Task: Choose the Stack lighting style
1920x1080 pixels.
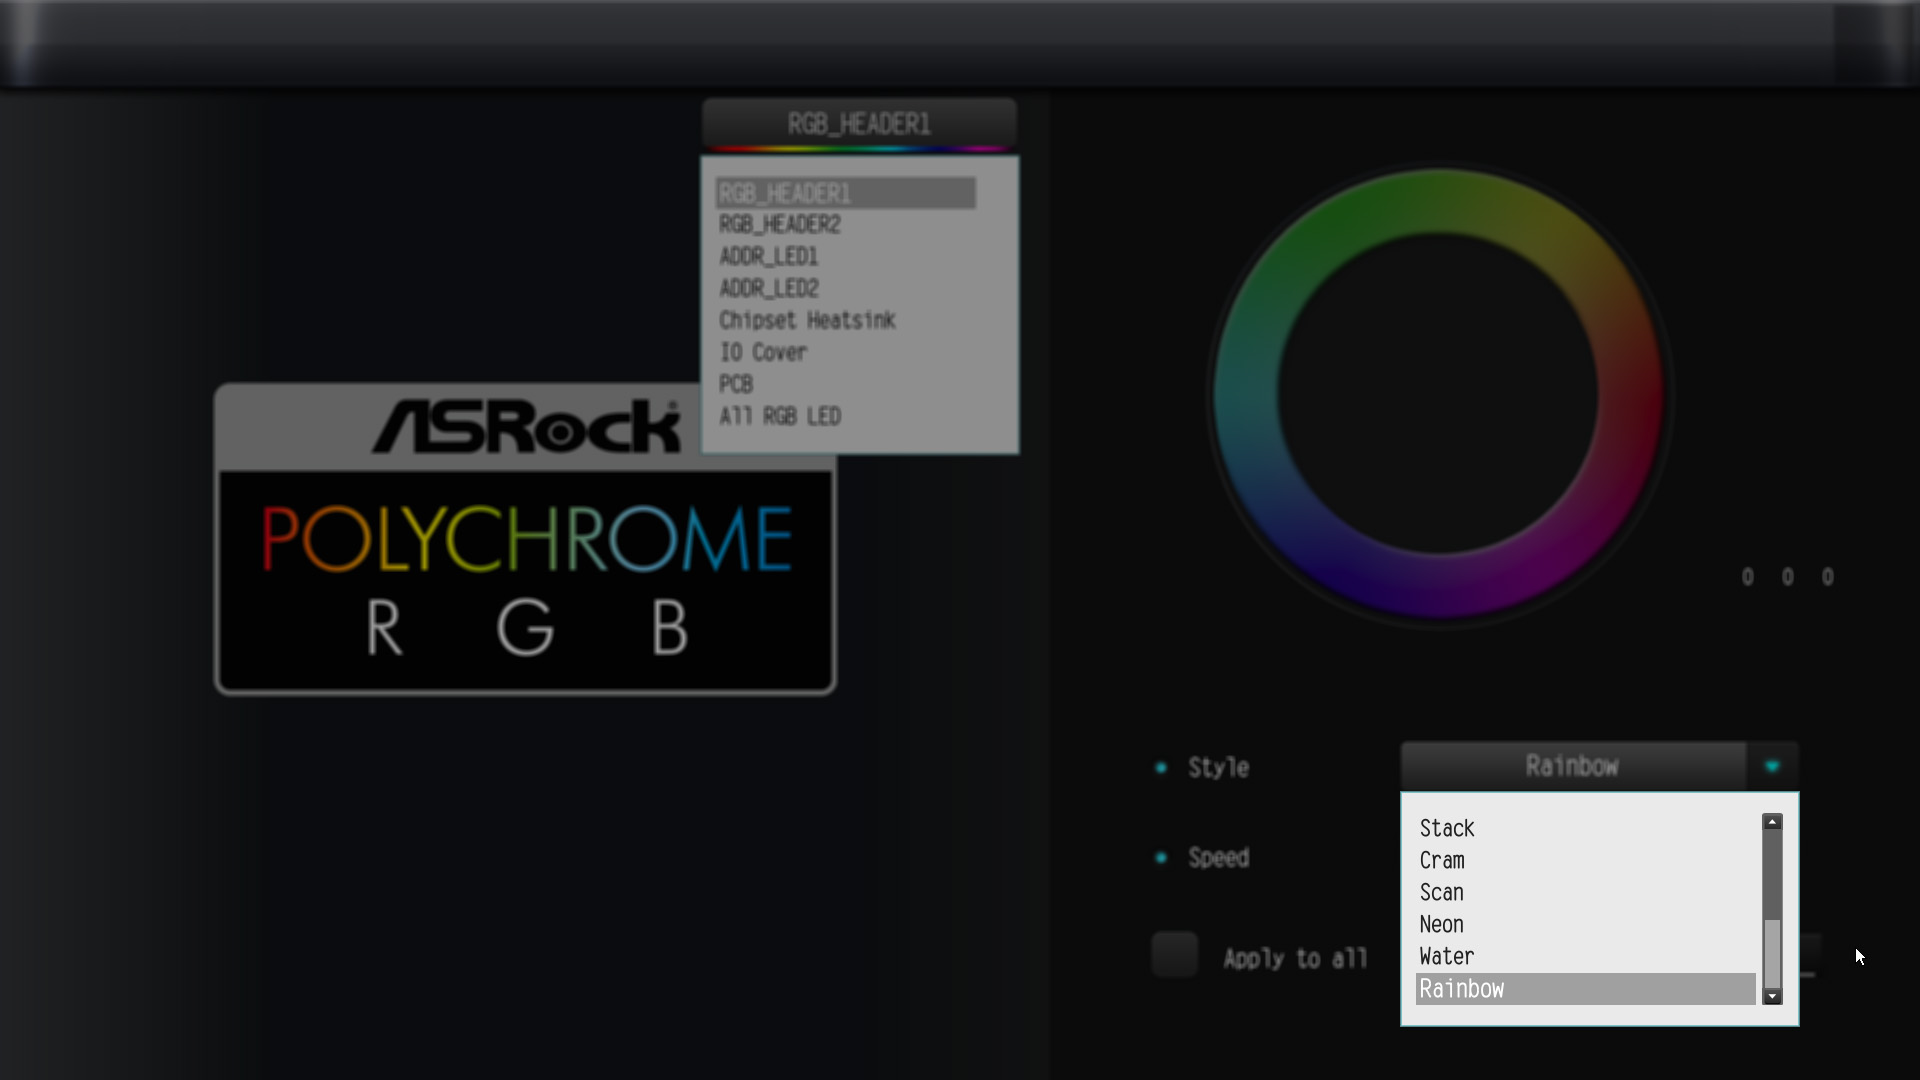Action: [x=1446, y=828]
